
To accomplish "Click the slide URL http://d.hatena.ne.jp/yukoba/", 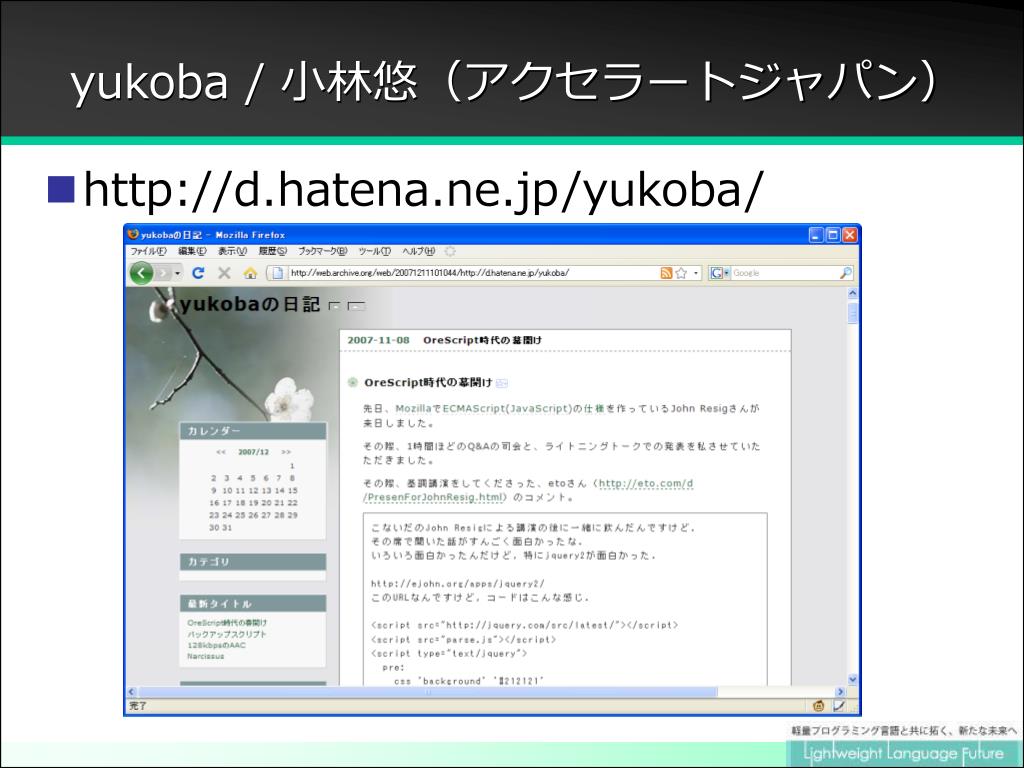I will (423, 191).
